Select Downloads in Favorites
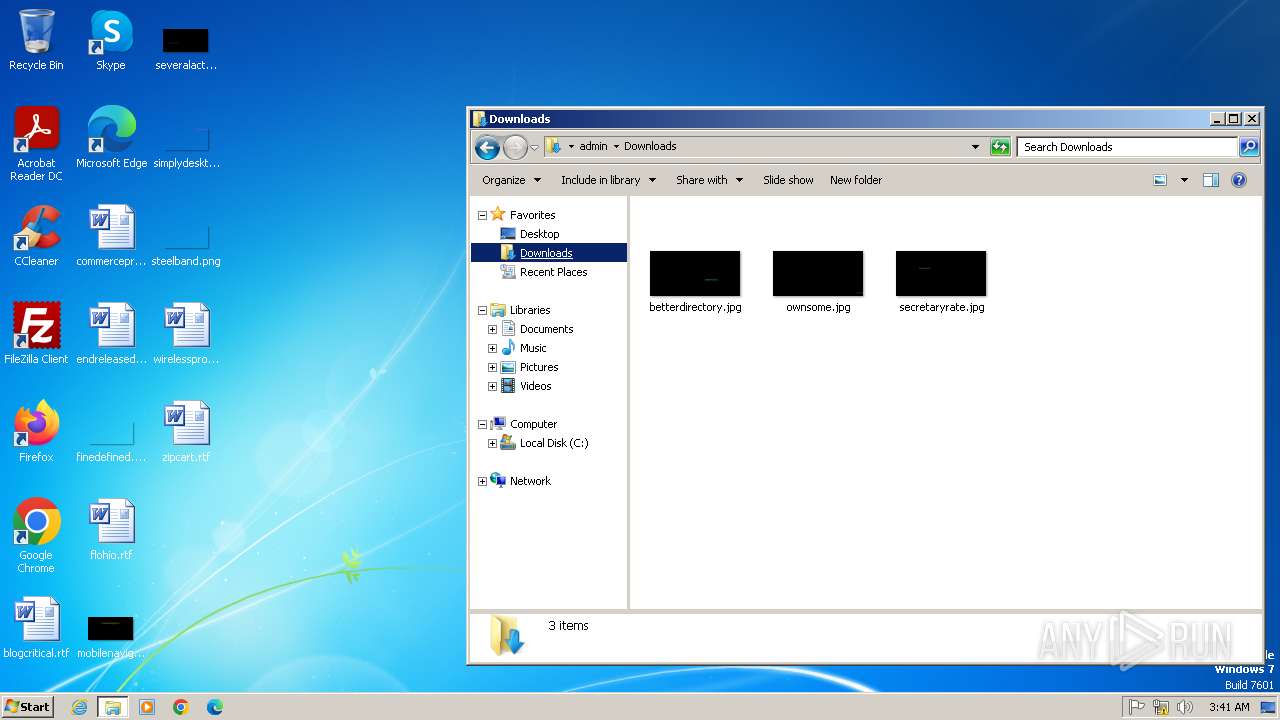Viewport: 1280px width, 720px height. pos(546,253)
